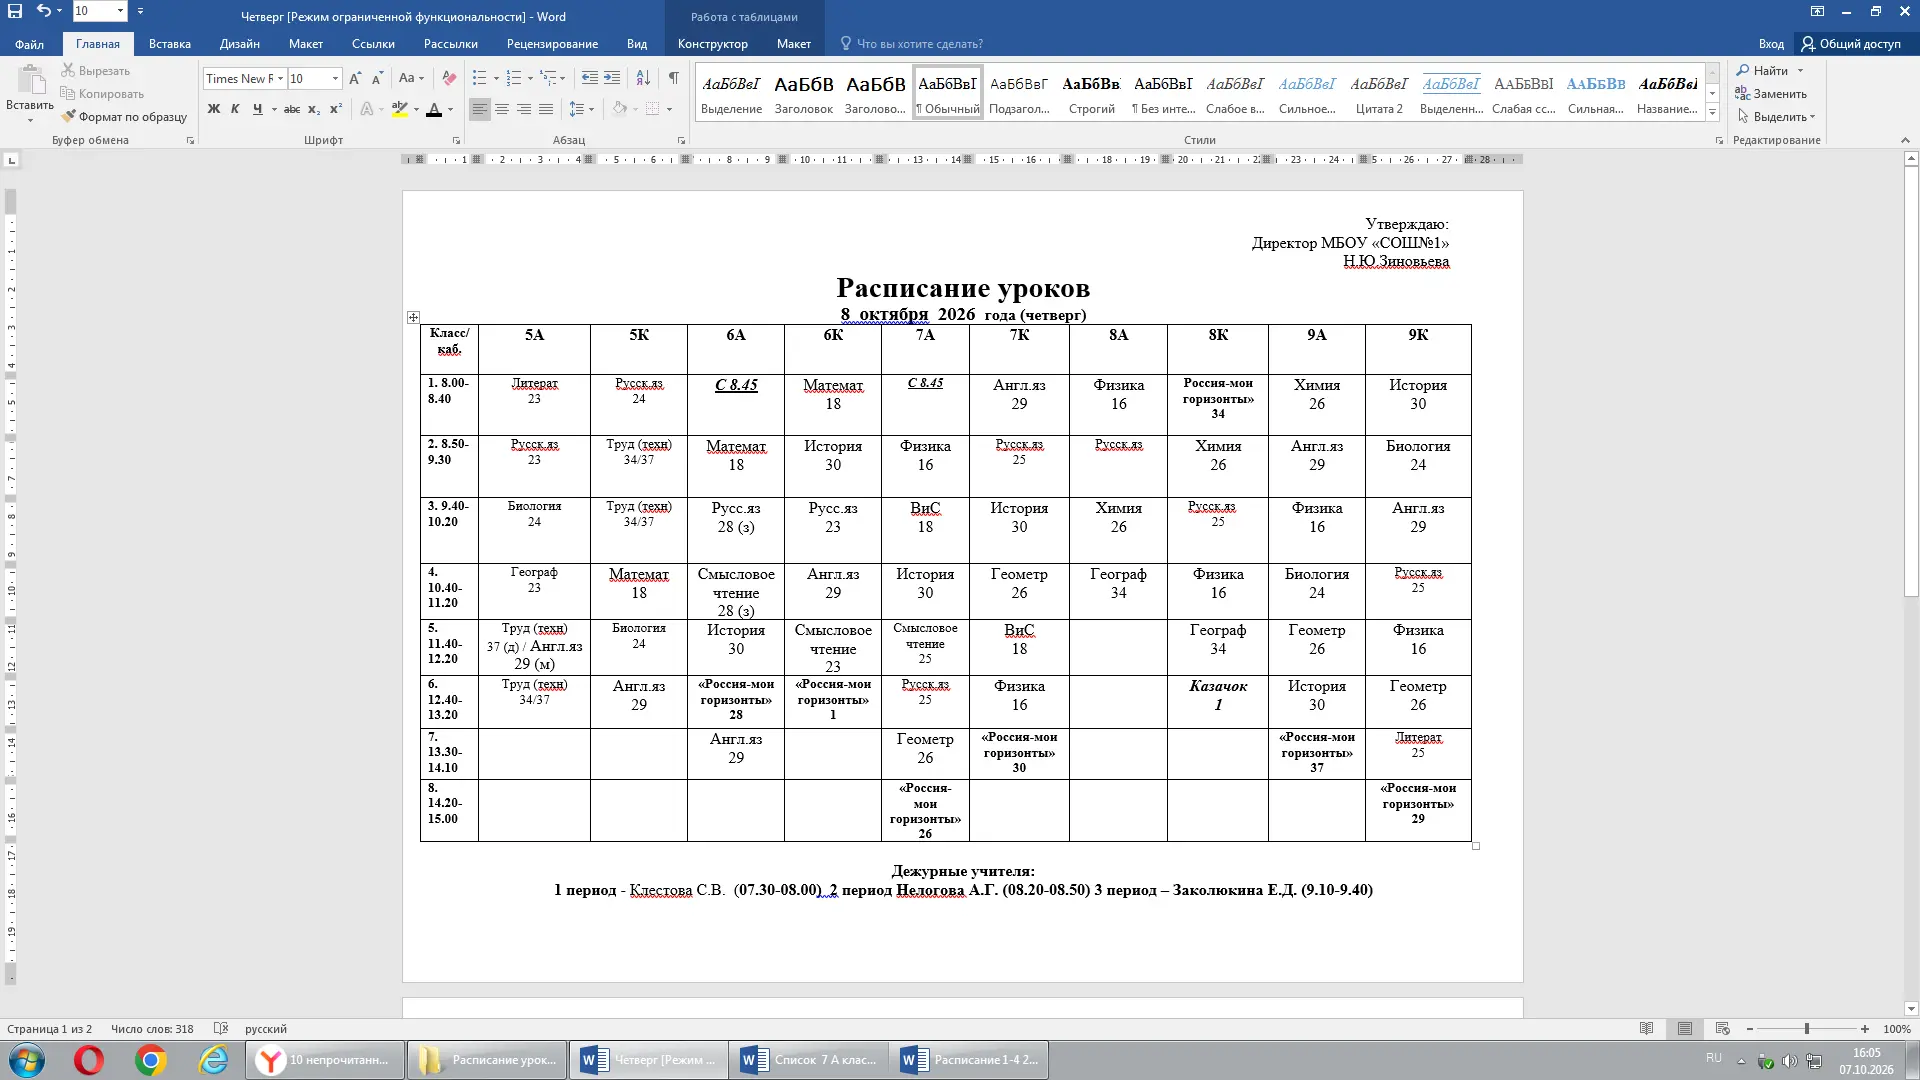Open the font size dropdown in the ribbon
1920x1080 pixels.
(335, 78)
